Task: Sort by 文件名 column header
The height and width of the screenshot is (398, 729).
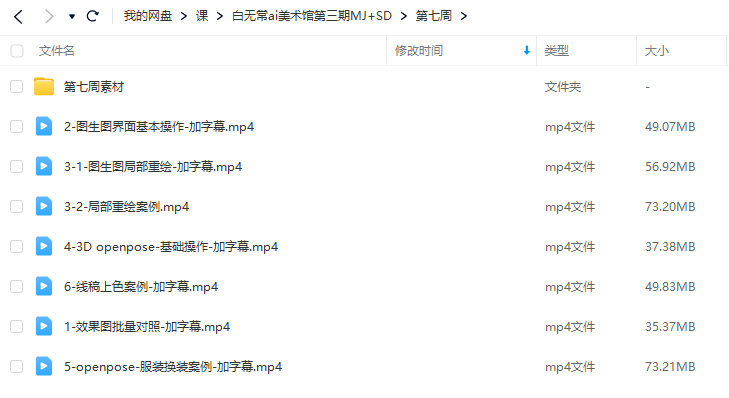Action: click(56, 51)
